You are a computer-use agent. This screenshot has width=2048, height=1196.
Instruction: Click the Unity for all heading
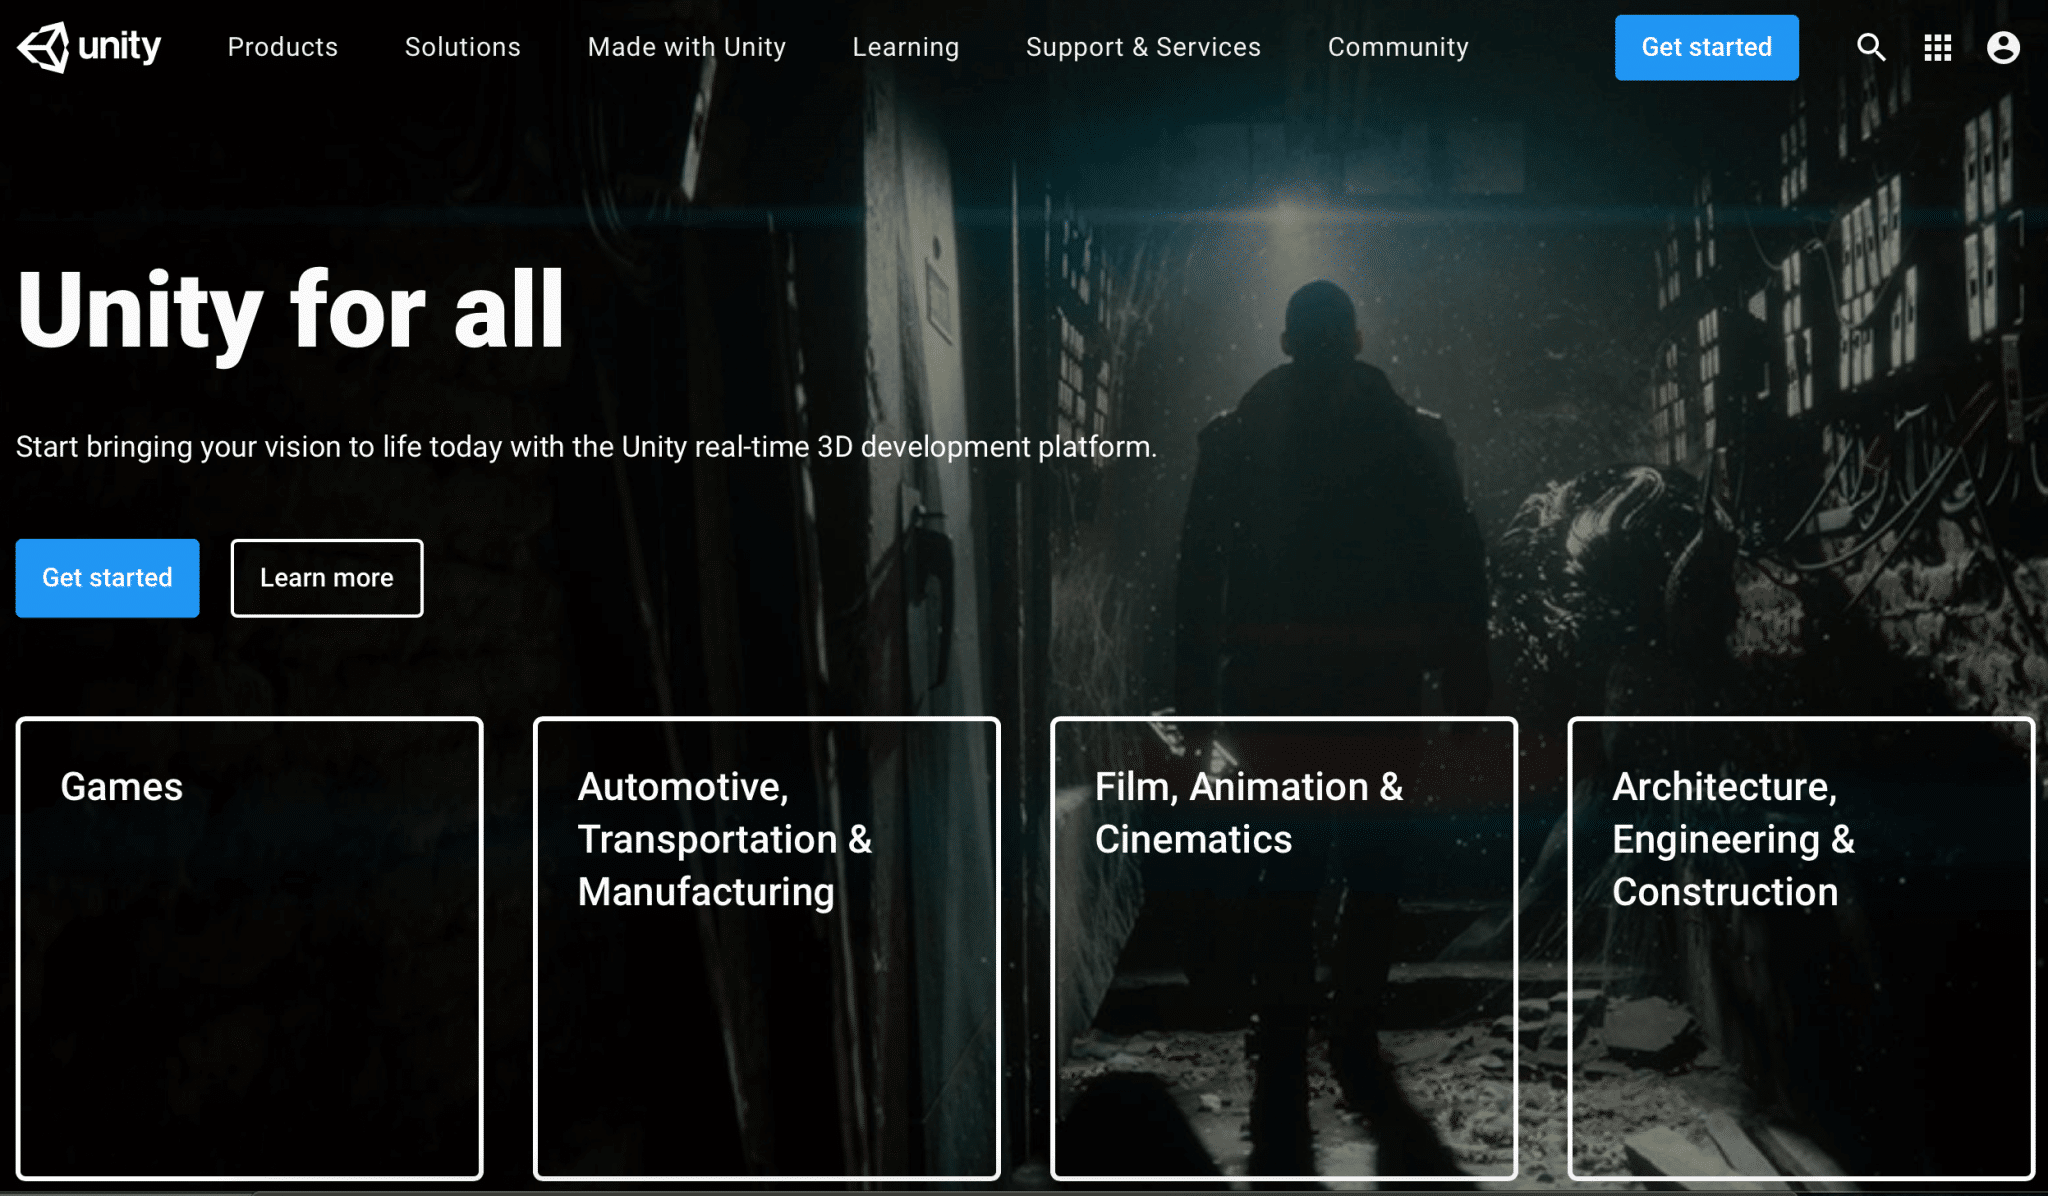point(291,311)
